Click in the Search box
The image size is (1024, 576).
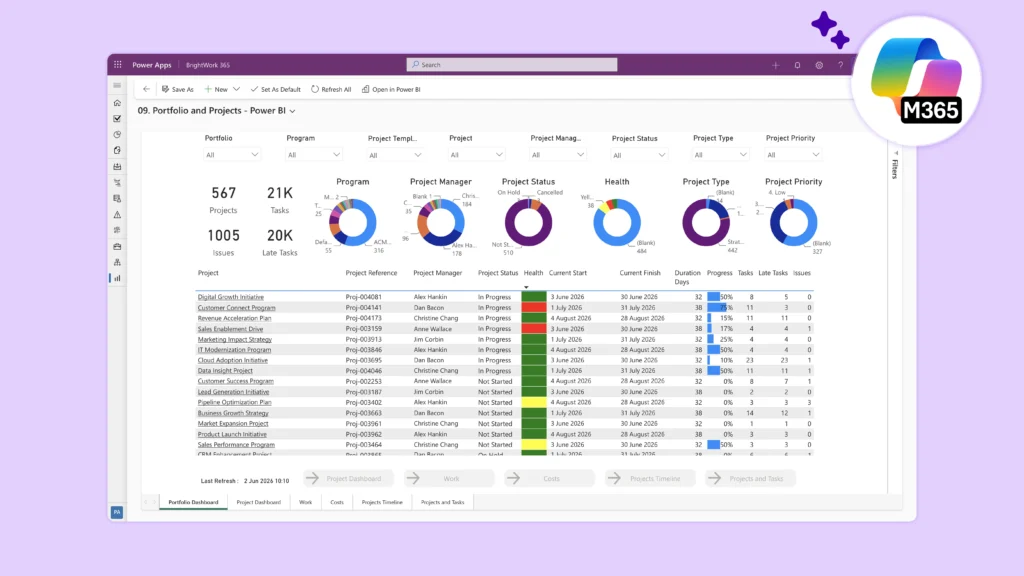tap(512, 65)
